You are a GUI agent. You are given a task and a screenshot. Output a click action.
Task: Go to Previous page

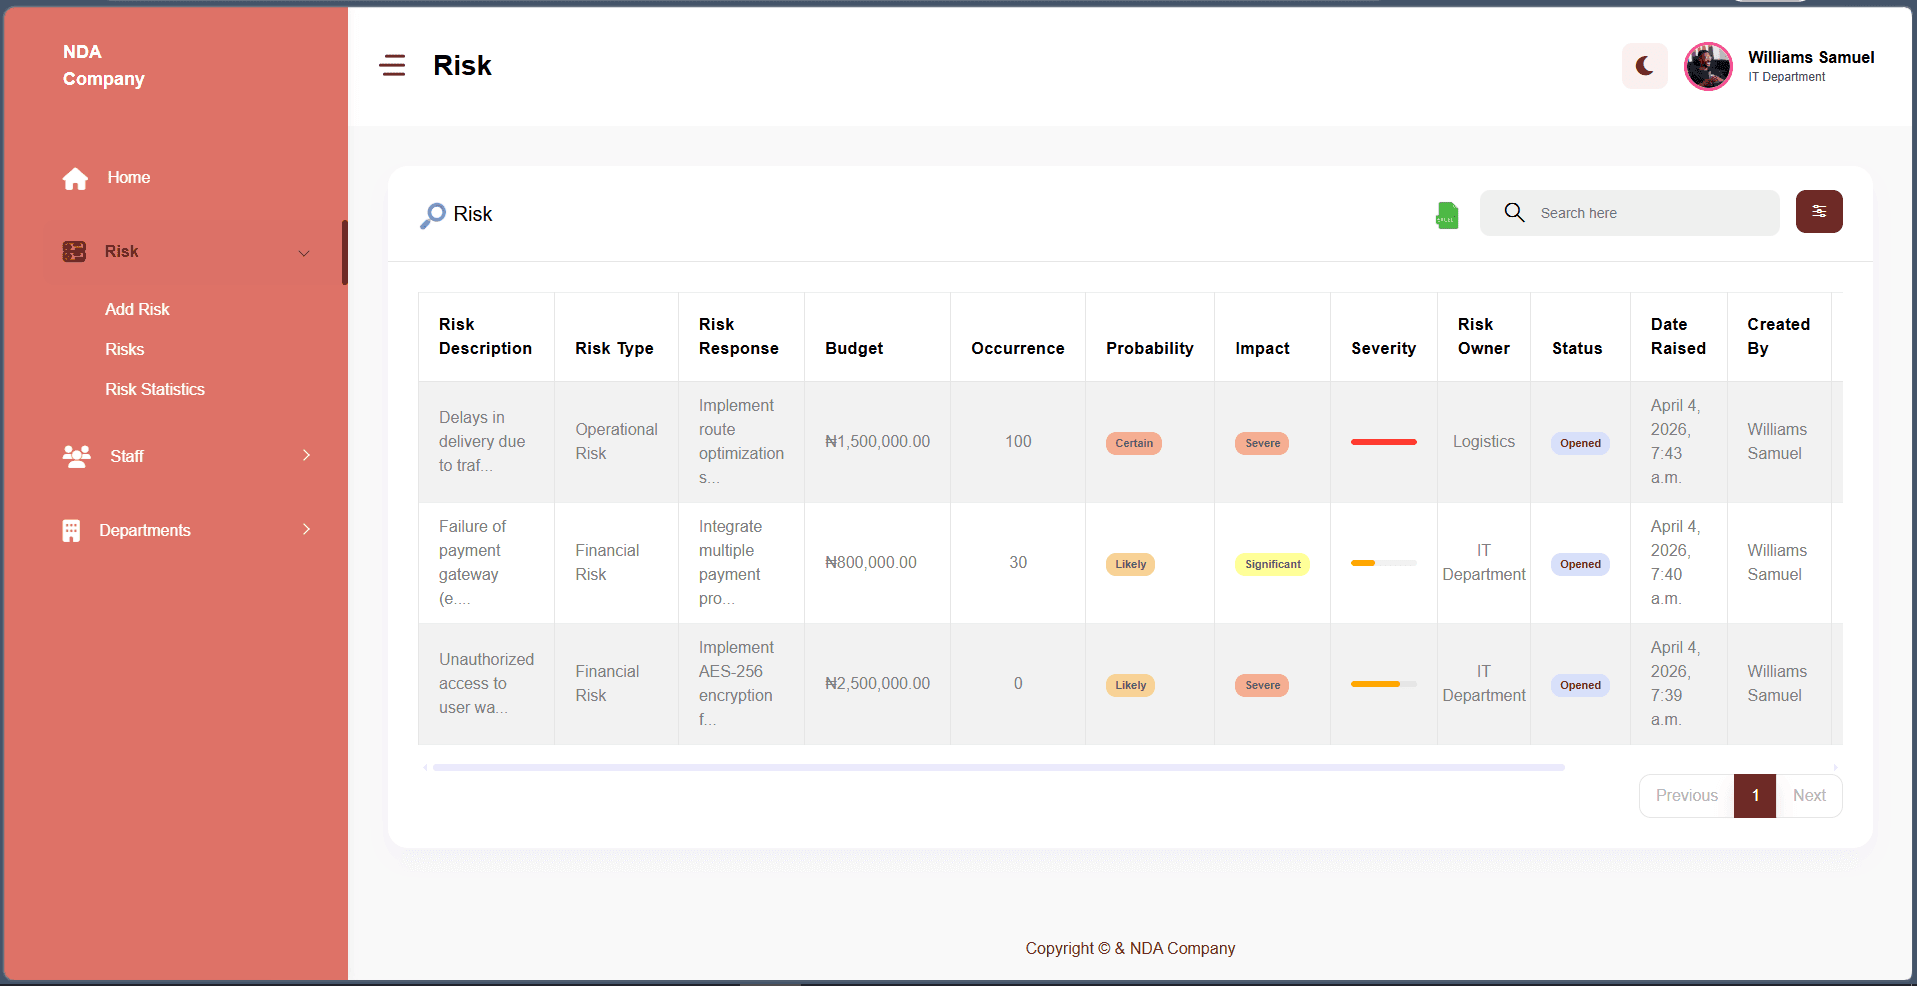pos(1686,796)
